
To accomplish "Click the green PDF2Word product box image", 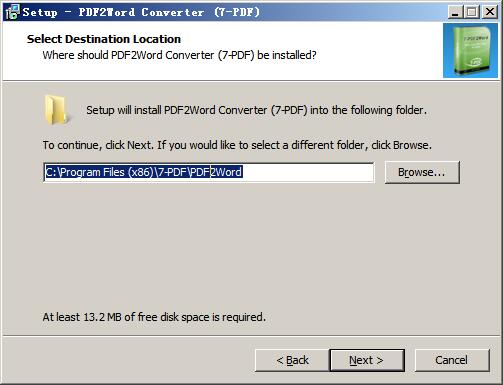I will (x=470, y=50).
